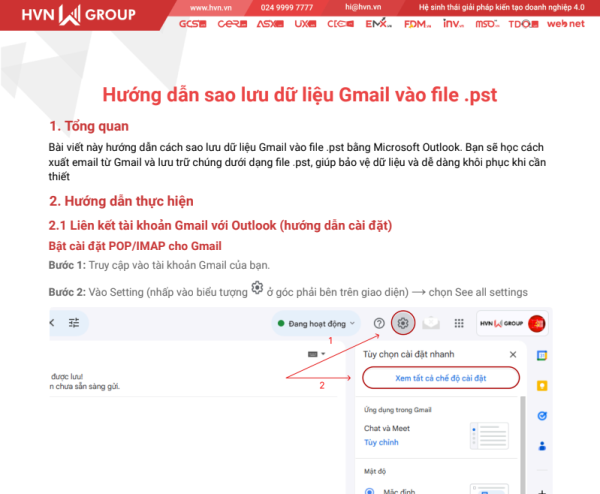The width and height of the screenshot is (600, 494).
Task: Click the back arrow in Gmail toolbar
Action: coord(52,323)
